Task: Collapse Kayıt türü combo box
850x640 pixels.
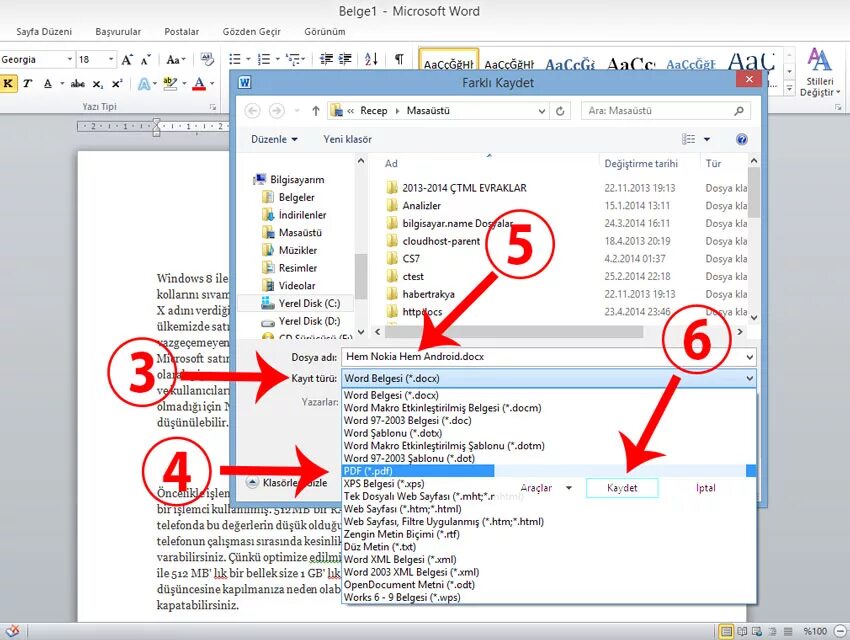Action: pyautogui.click(x=750, y=378)
